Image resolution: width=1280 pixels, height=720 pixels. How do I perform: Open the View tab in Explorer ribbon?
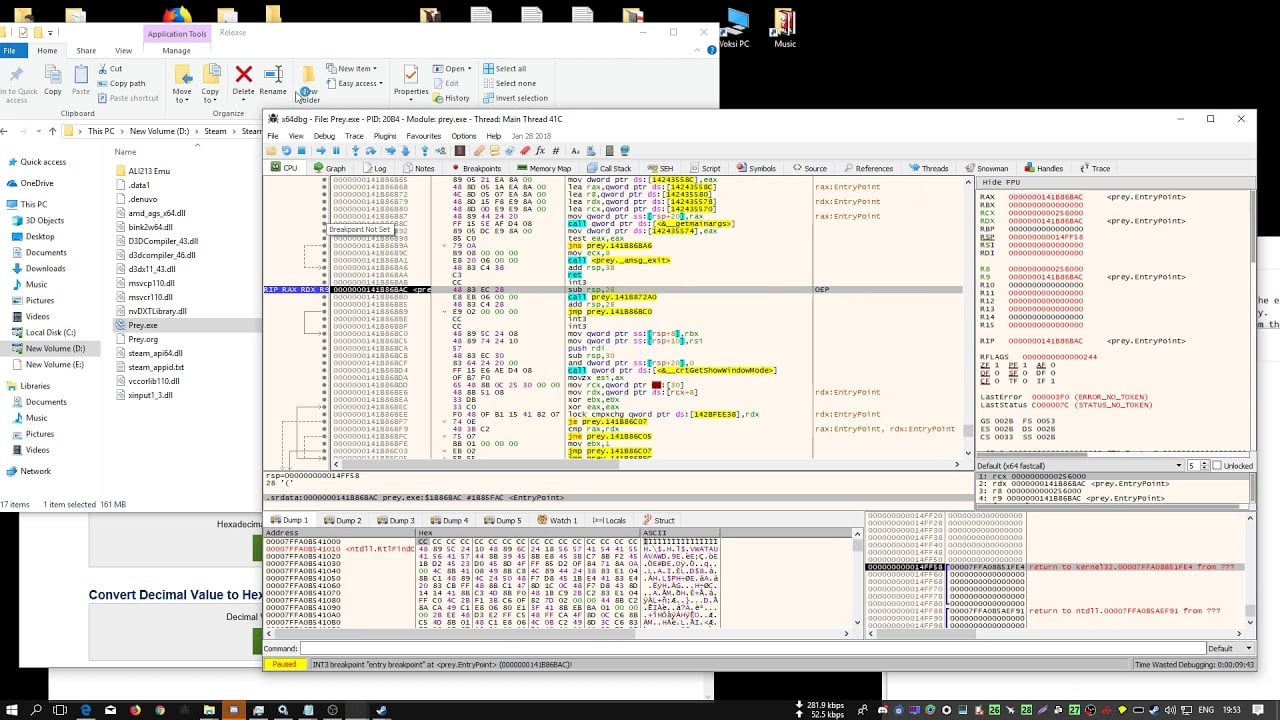pyautogui.click(x=123, y=50)
